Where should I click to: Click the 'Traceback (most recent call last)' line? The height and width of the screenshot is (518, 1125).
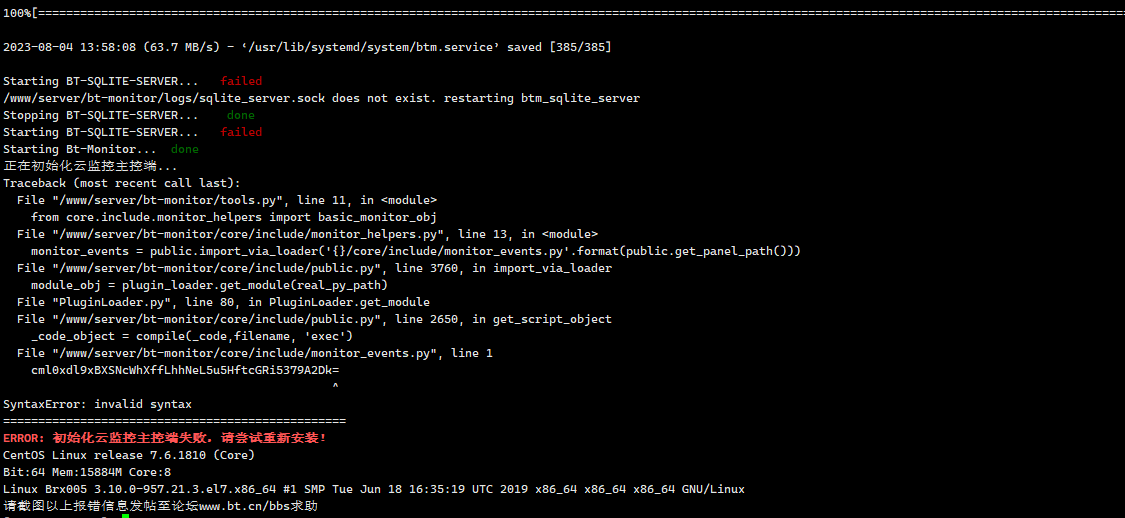[x=122, y=183]
